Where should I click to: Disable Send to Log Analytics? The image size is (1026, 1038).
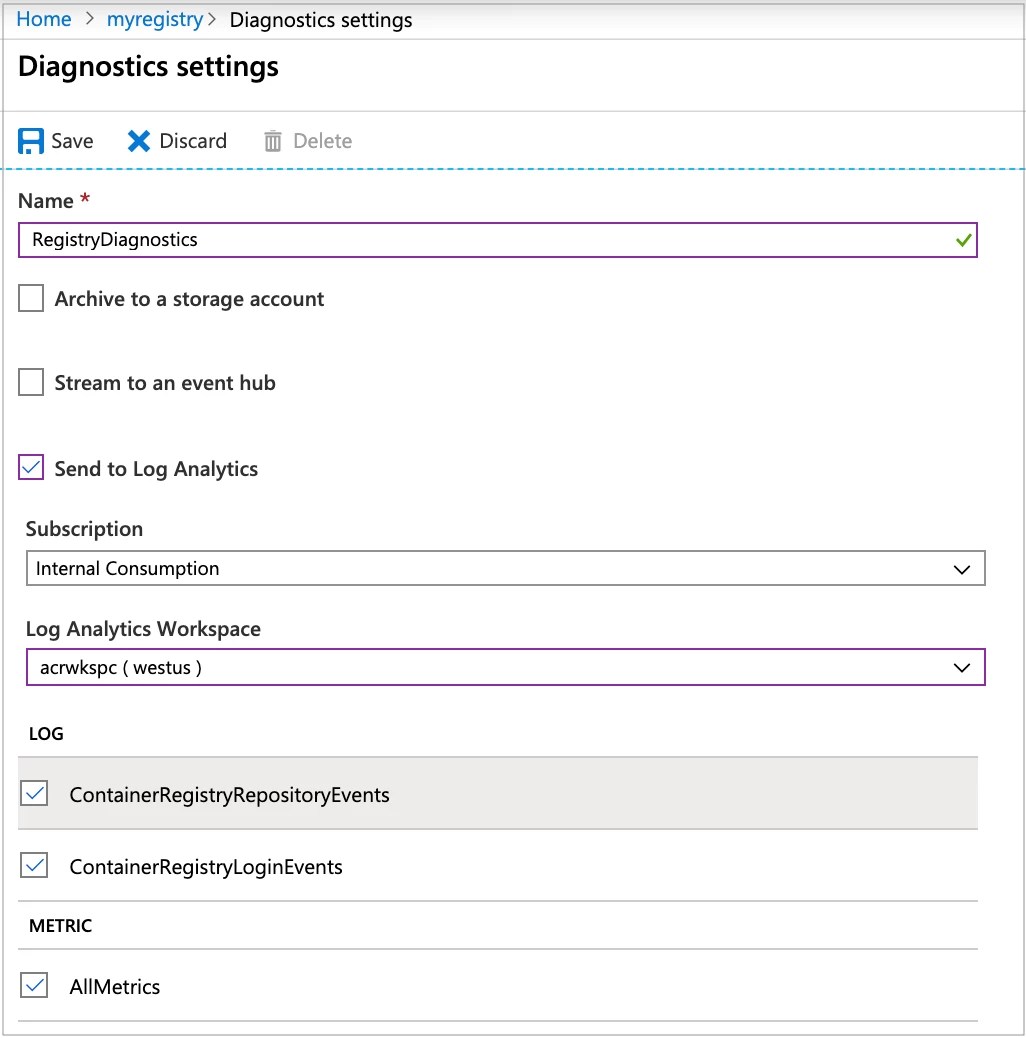[x=30, y=467]
